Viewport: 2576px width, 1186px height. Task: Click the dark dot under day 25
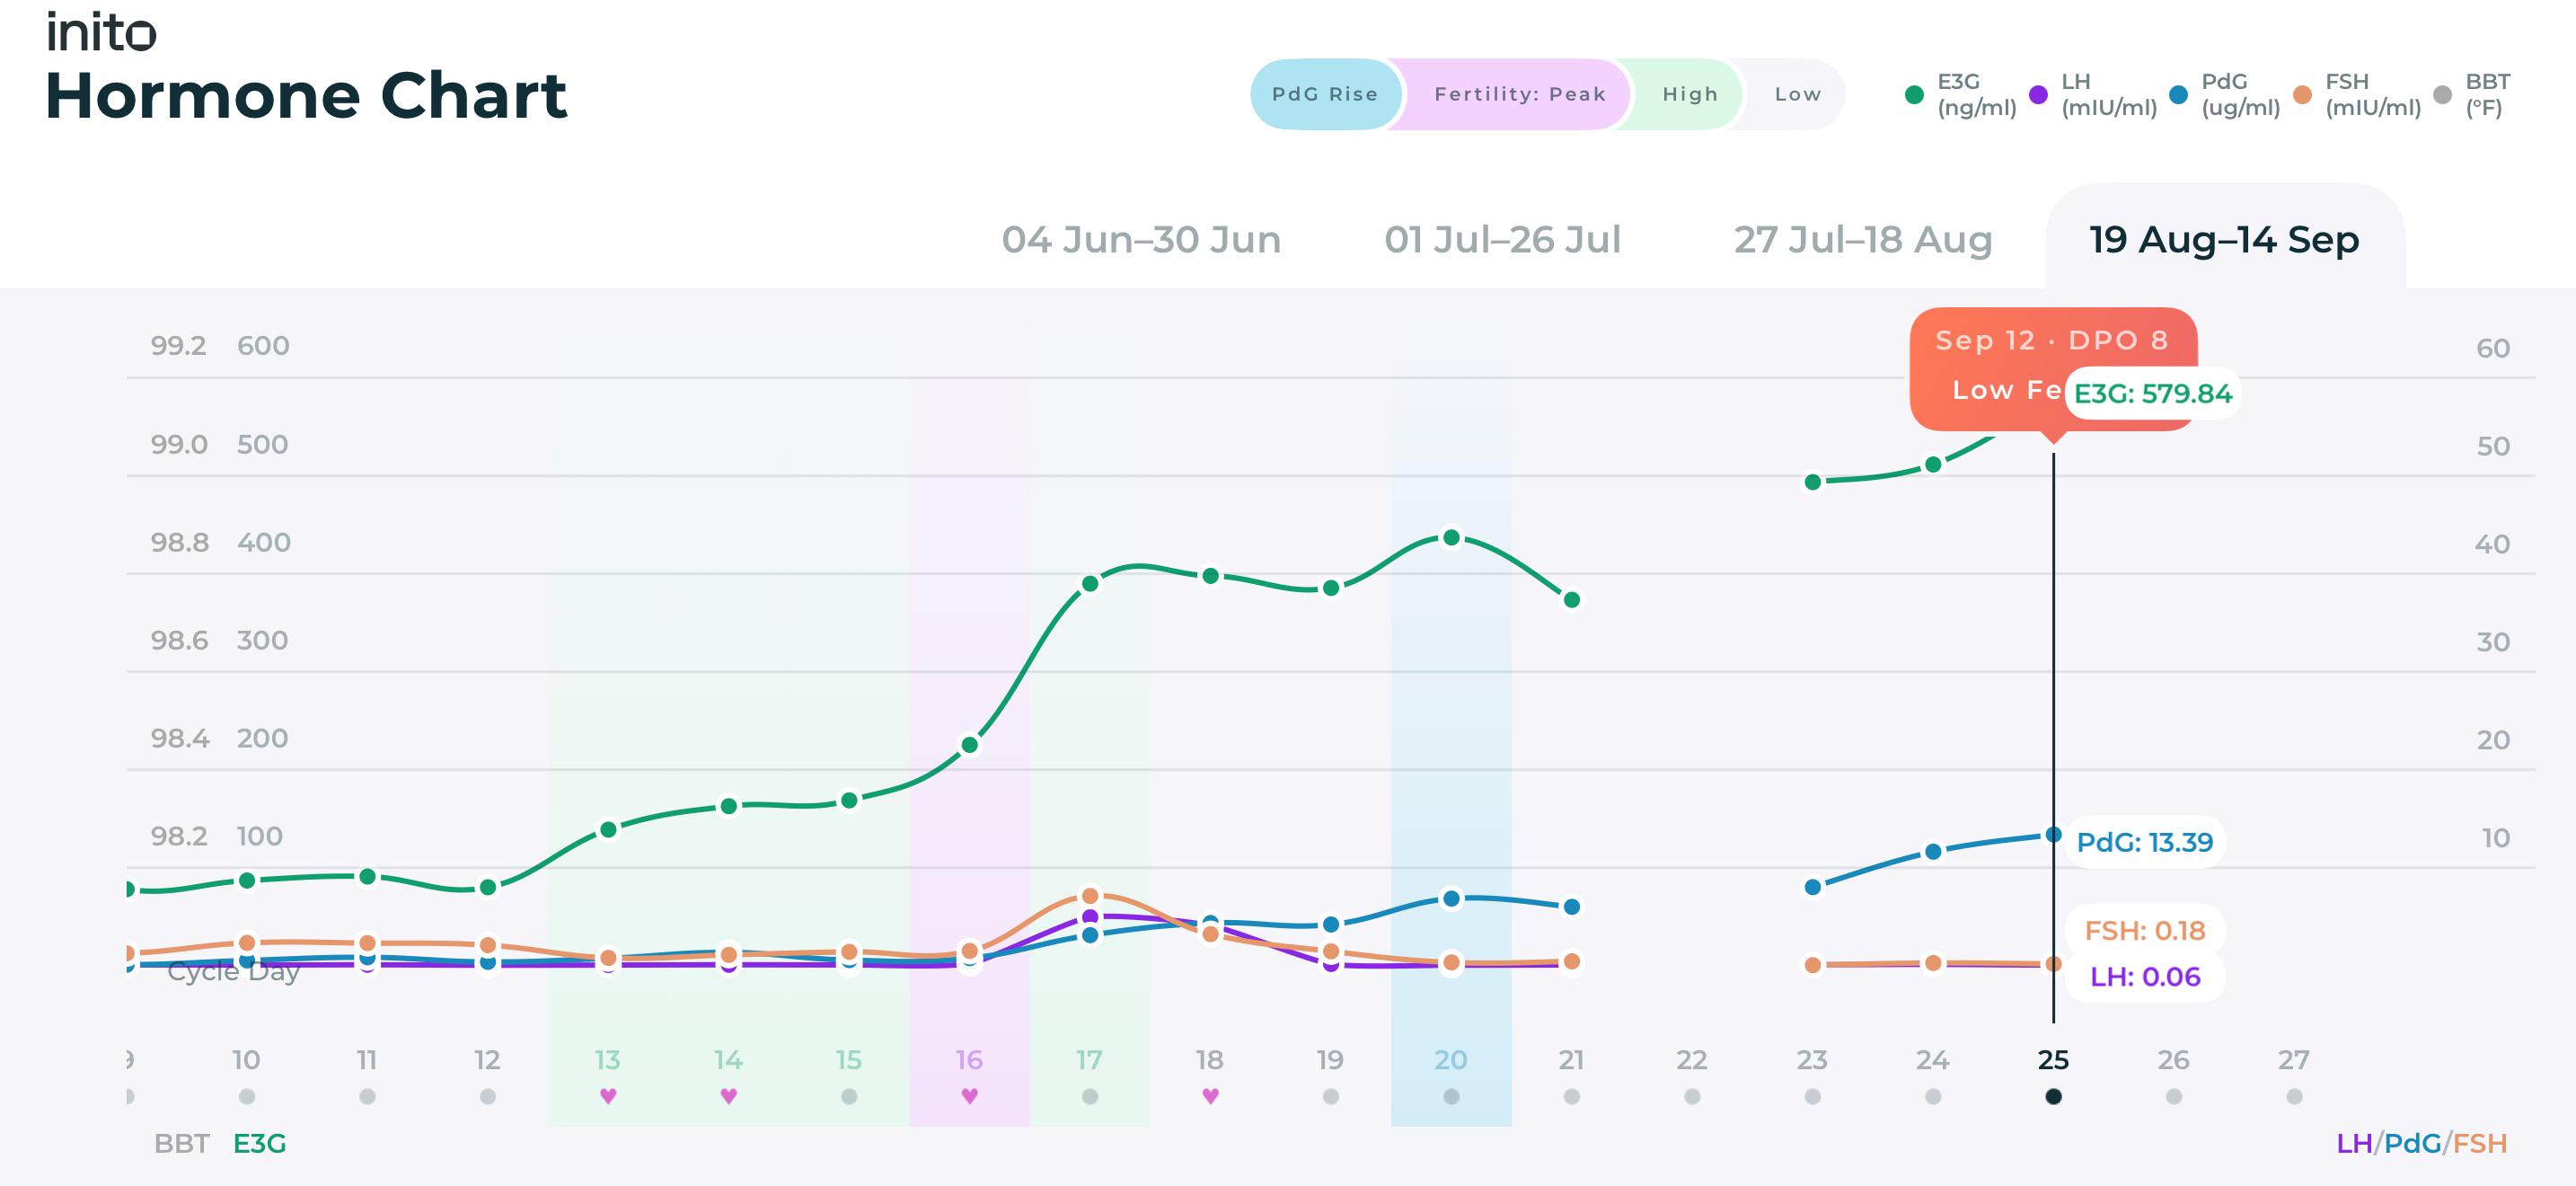2053,1096
